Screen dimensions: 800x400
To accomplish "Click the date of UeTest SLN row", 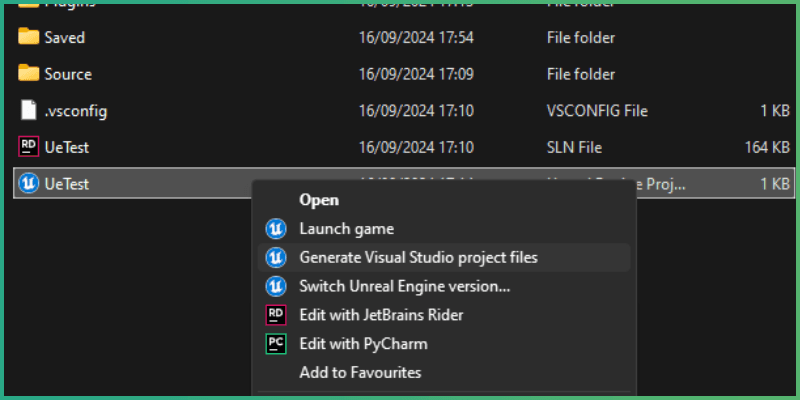I will click(416, 147).
